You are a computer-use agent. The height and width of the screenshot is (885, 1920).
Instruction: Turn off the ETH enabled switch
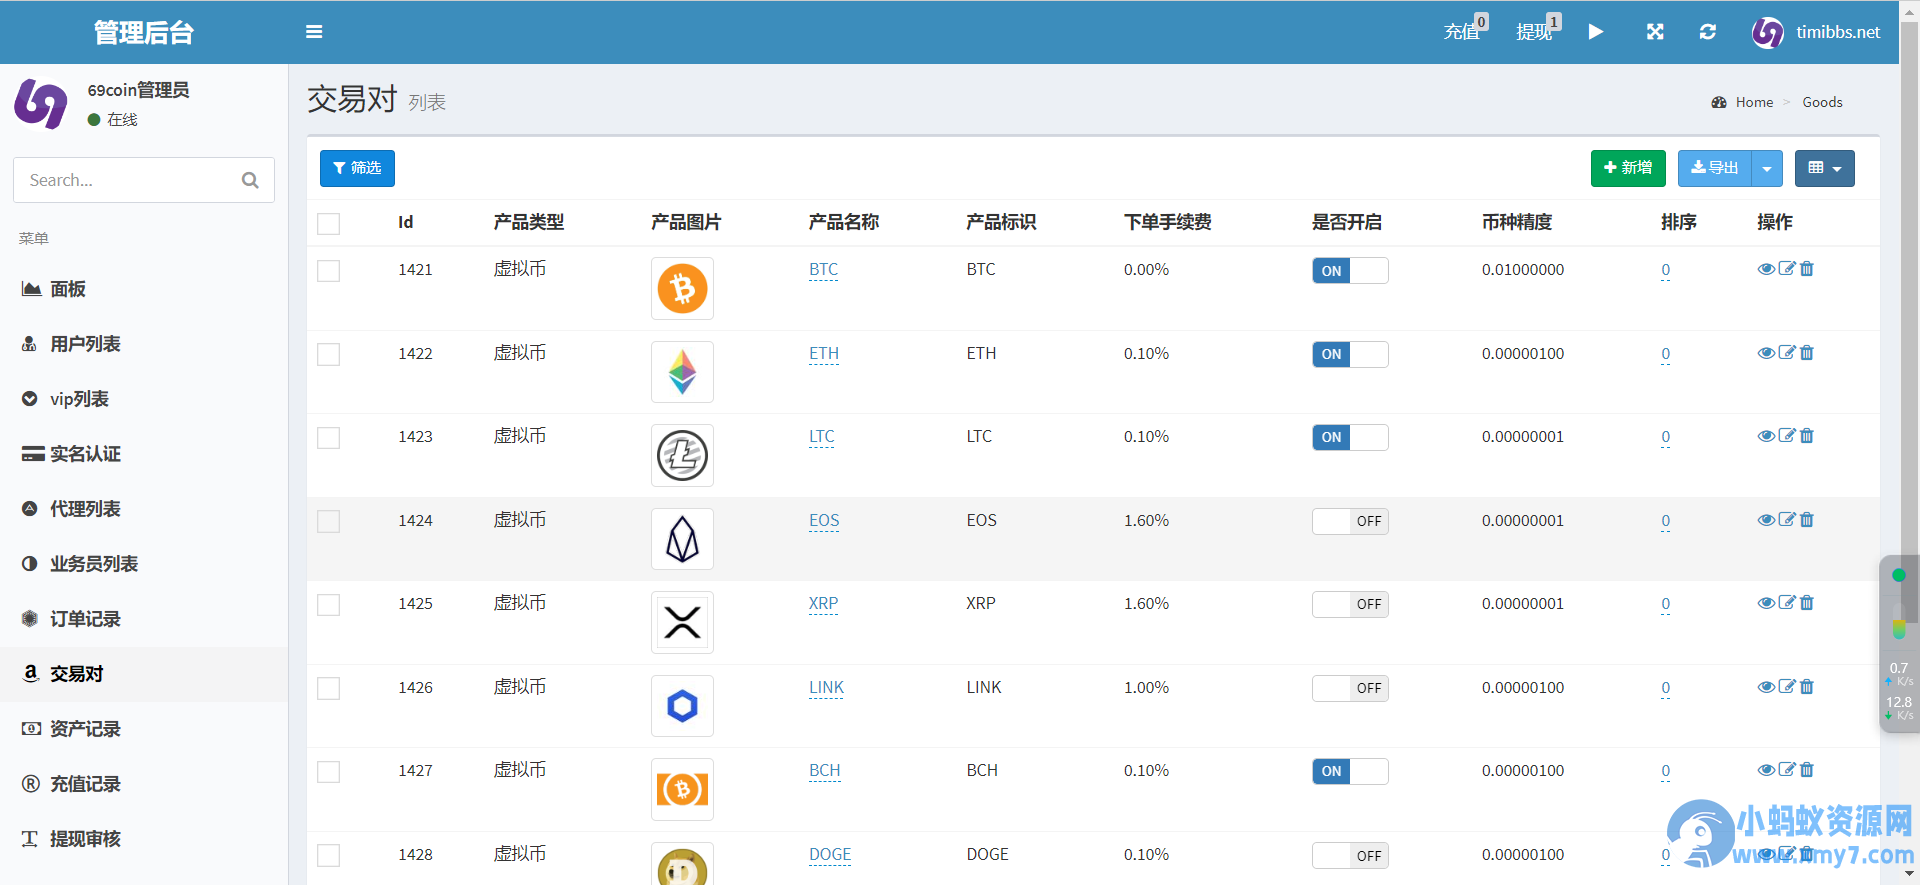pos(1350,354)
